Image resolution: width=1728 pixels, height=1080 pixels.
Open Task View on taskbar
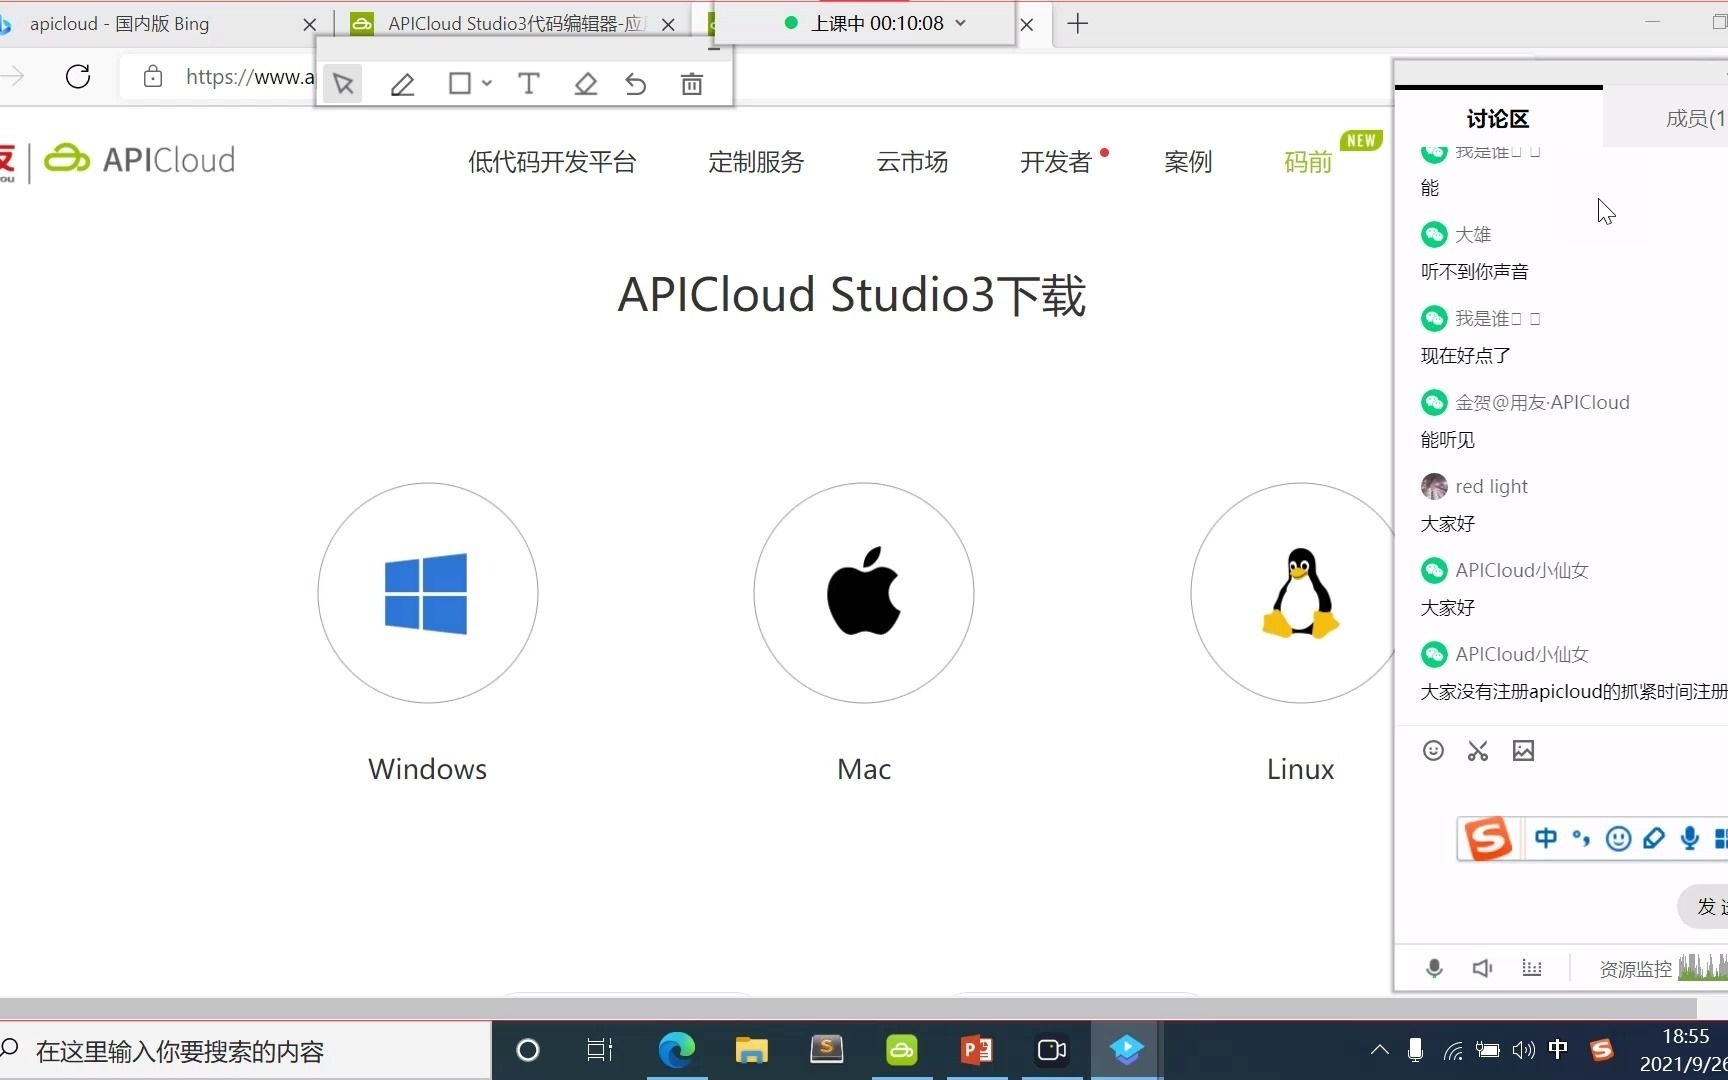(x=600, y=1050)
